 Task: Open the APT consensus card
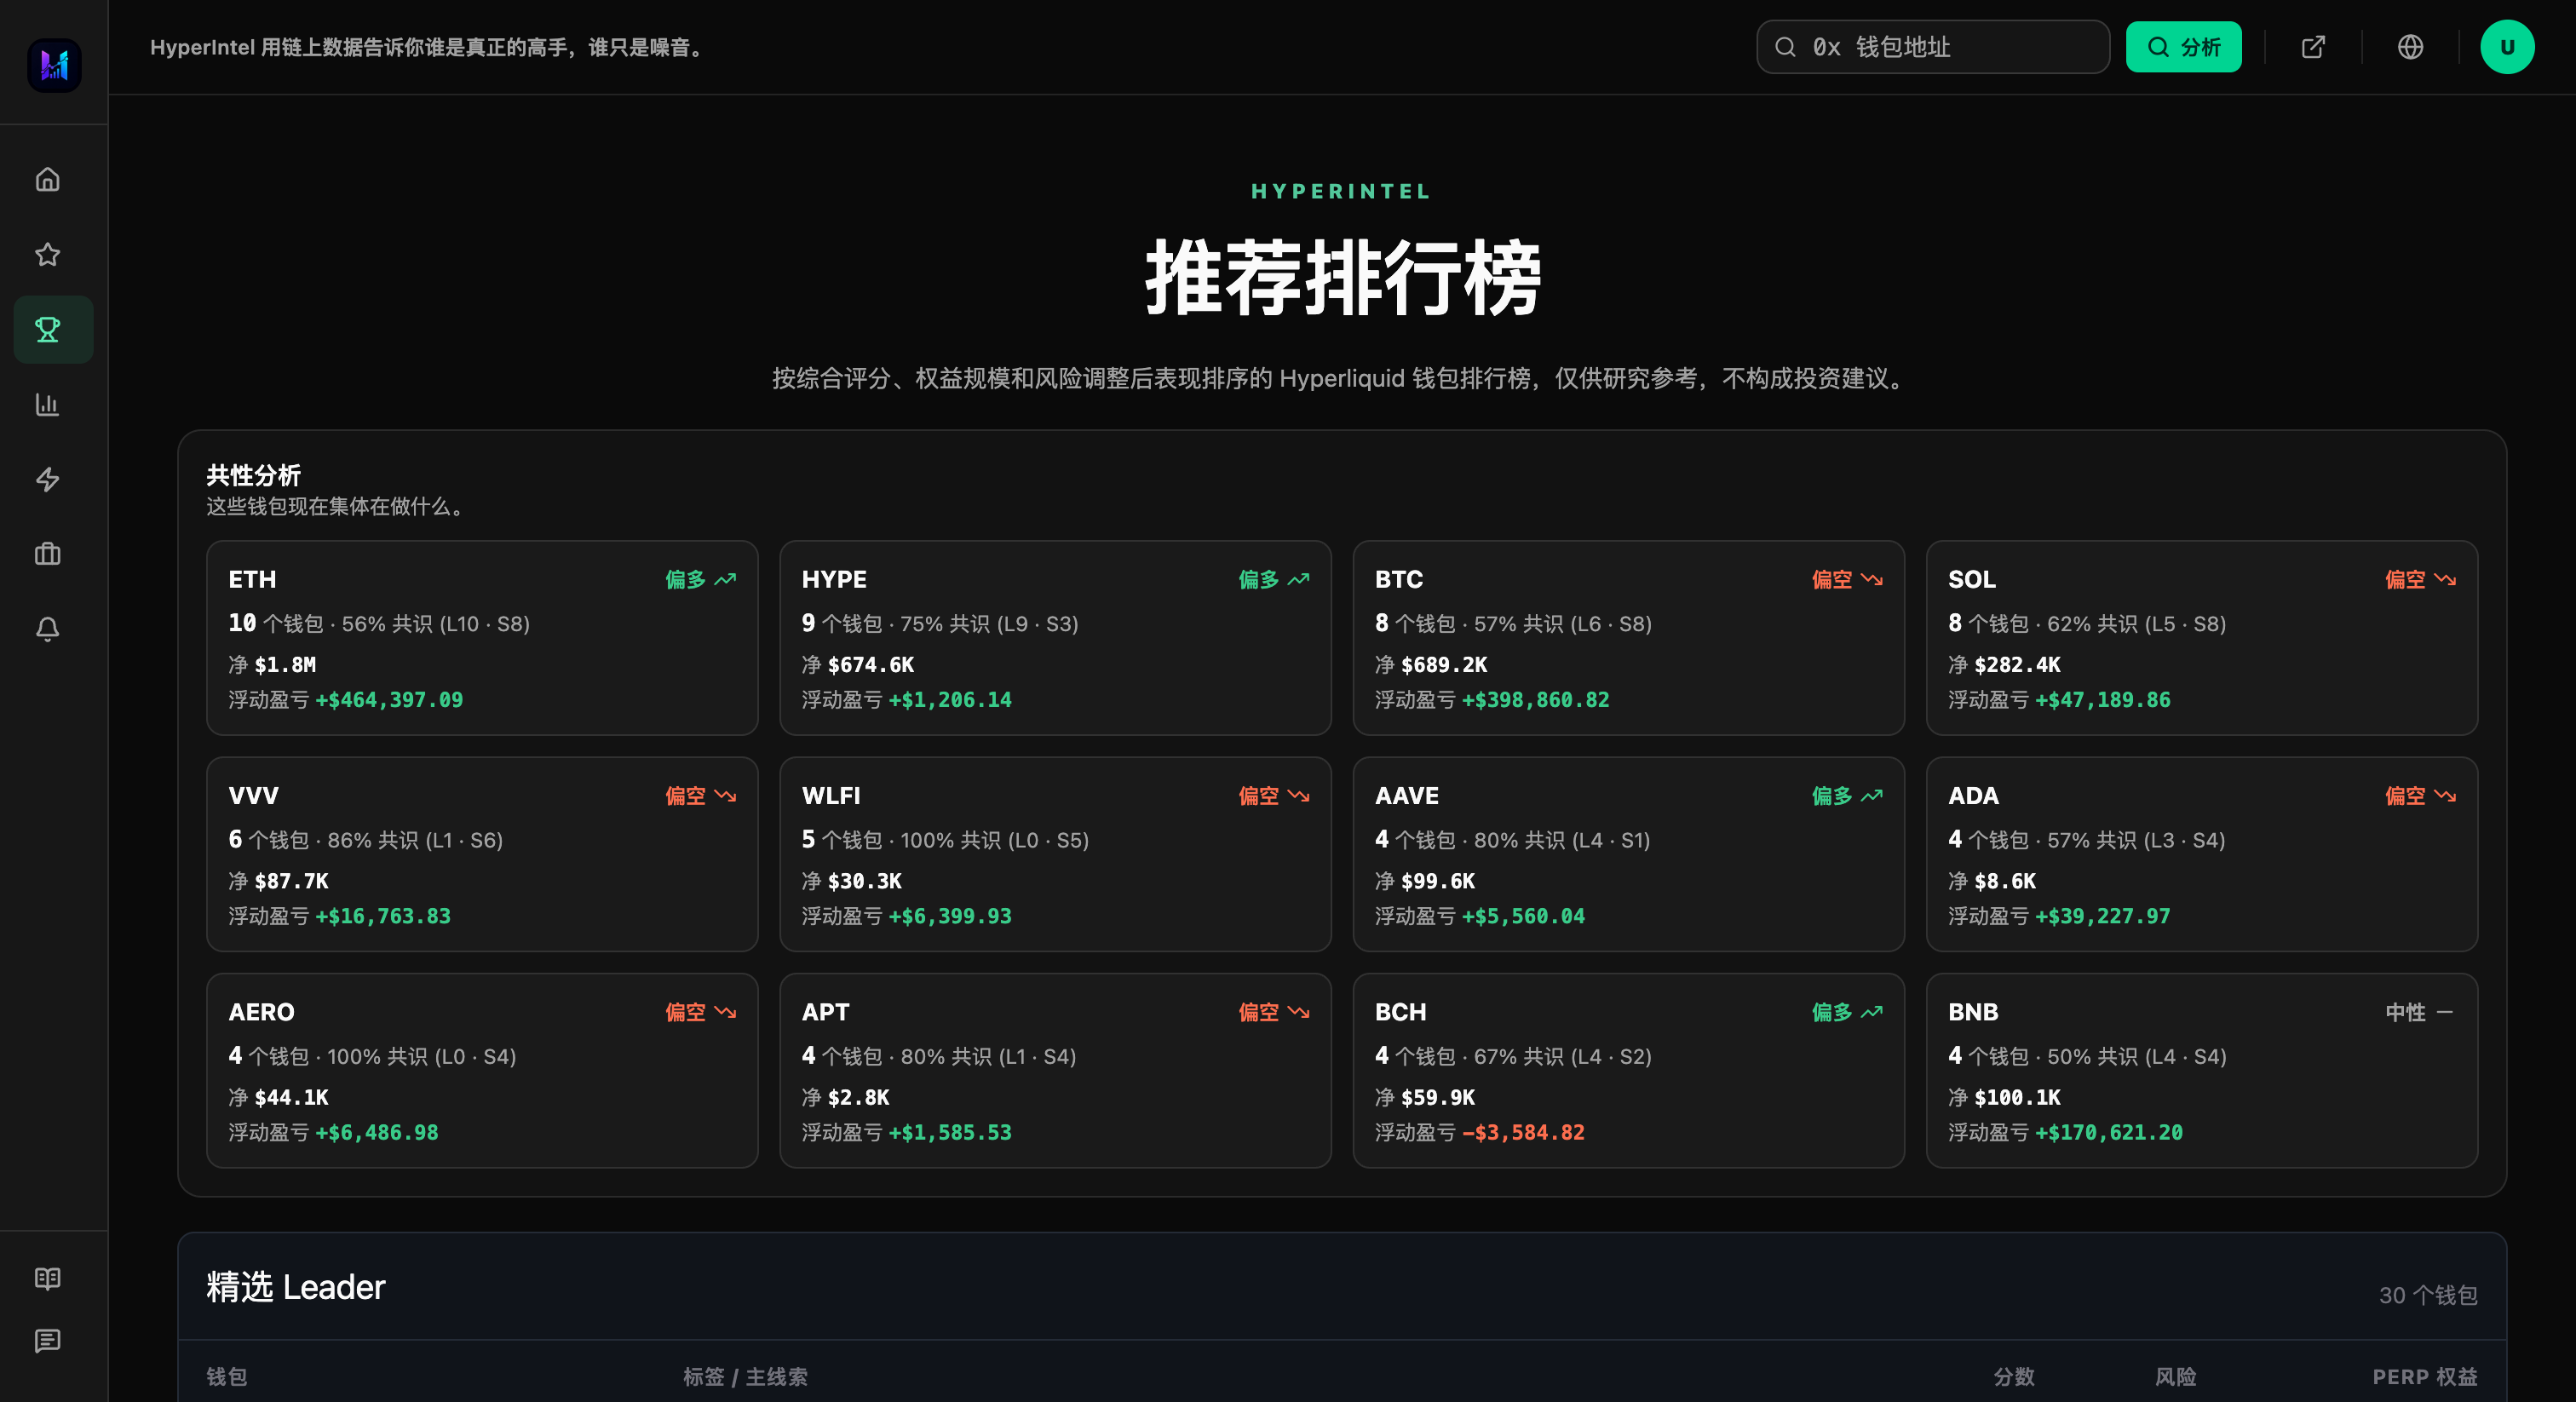pos(1055,1070)
